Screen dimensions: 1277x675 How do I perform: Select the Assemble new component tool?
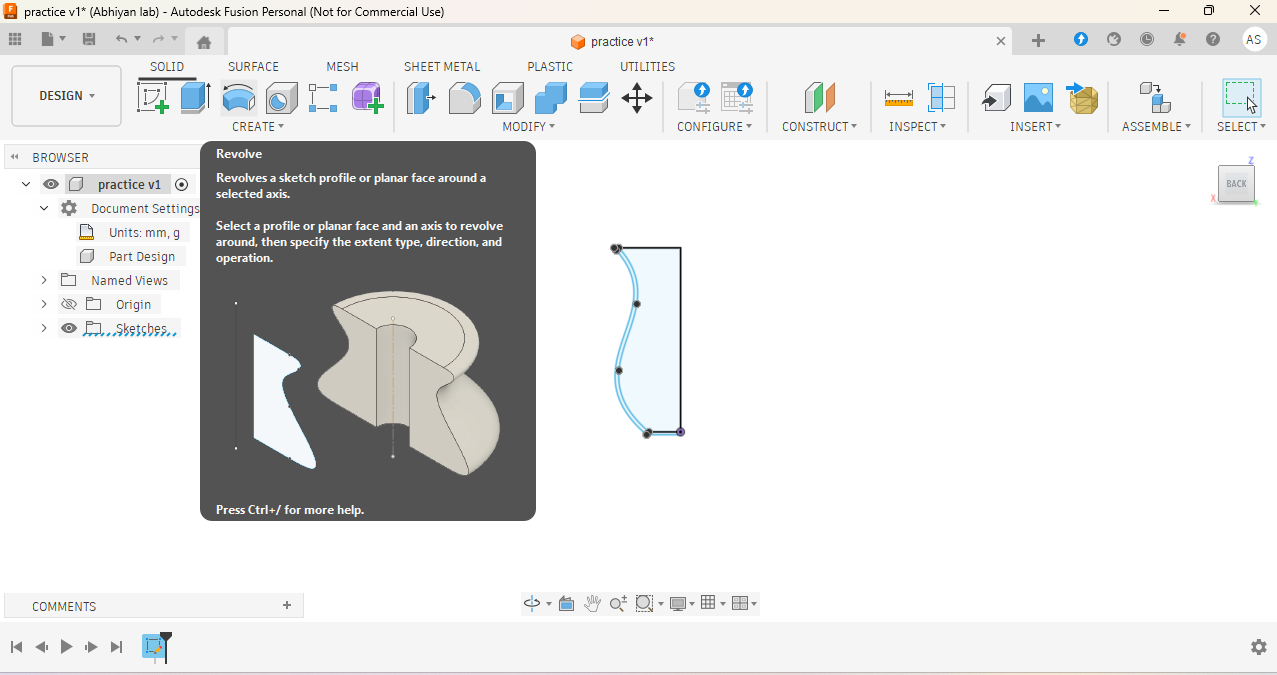(1156, 98)
